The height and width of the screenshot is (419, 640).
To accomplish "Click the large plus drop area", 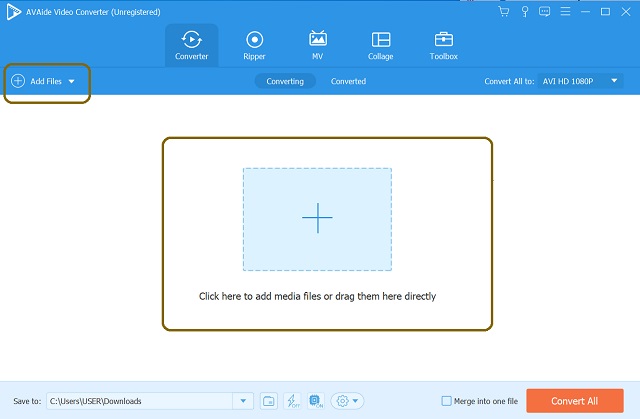I will tap(318, 219).
